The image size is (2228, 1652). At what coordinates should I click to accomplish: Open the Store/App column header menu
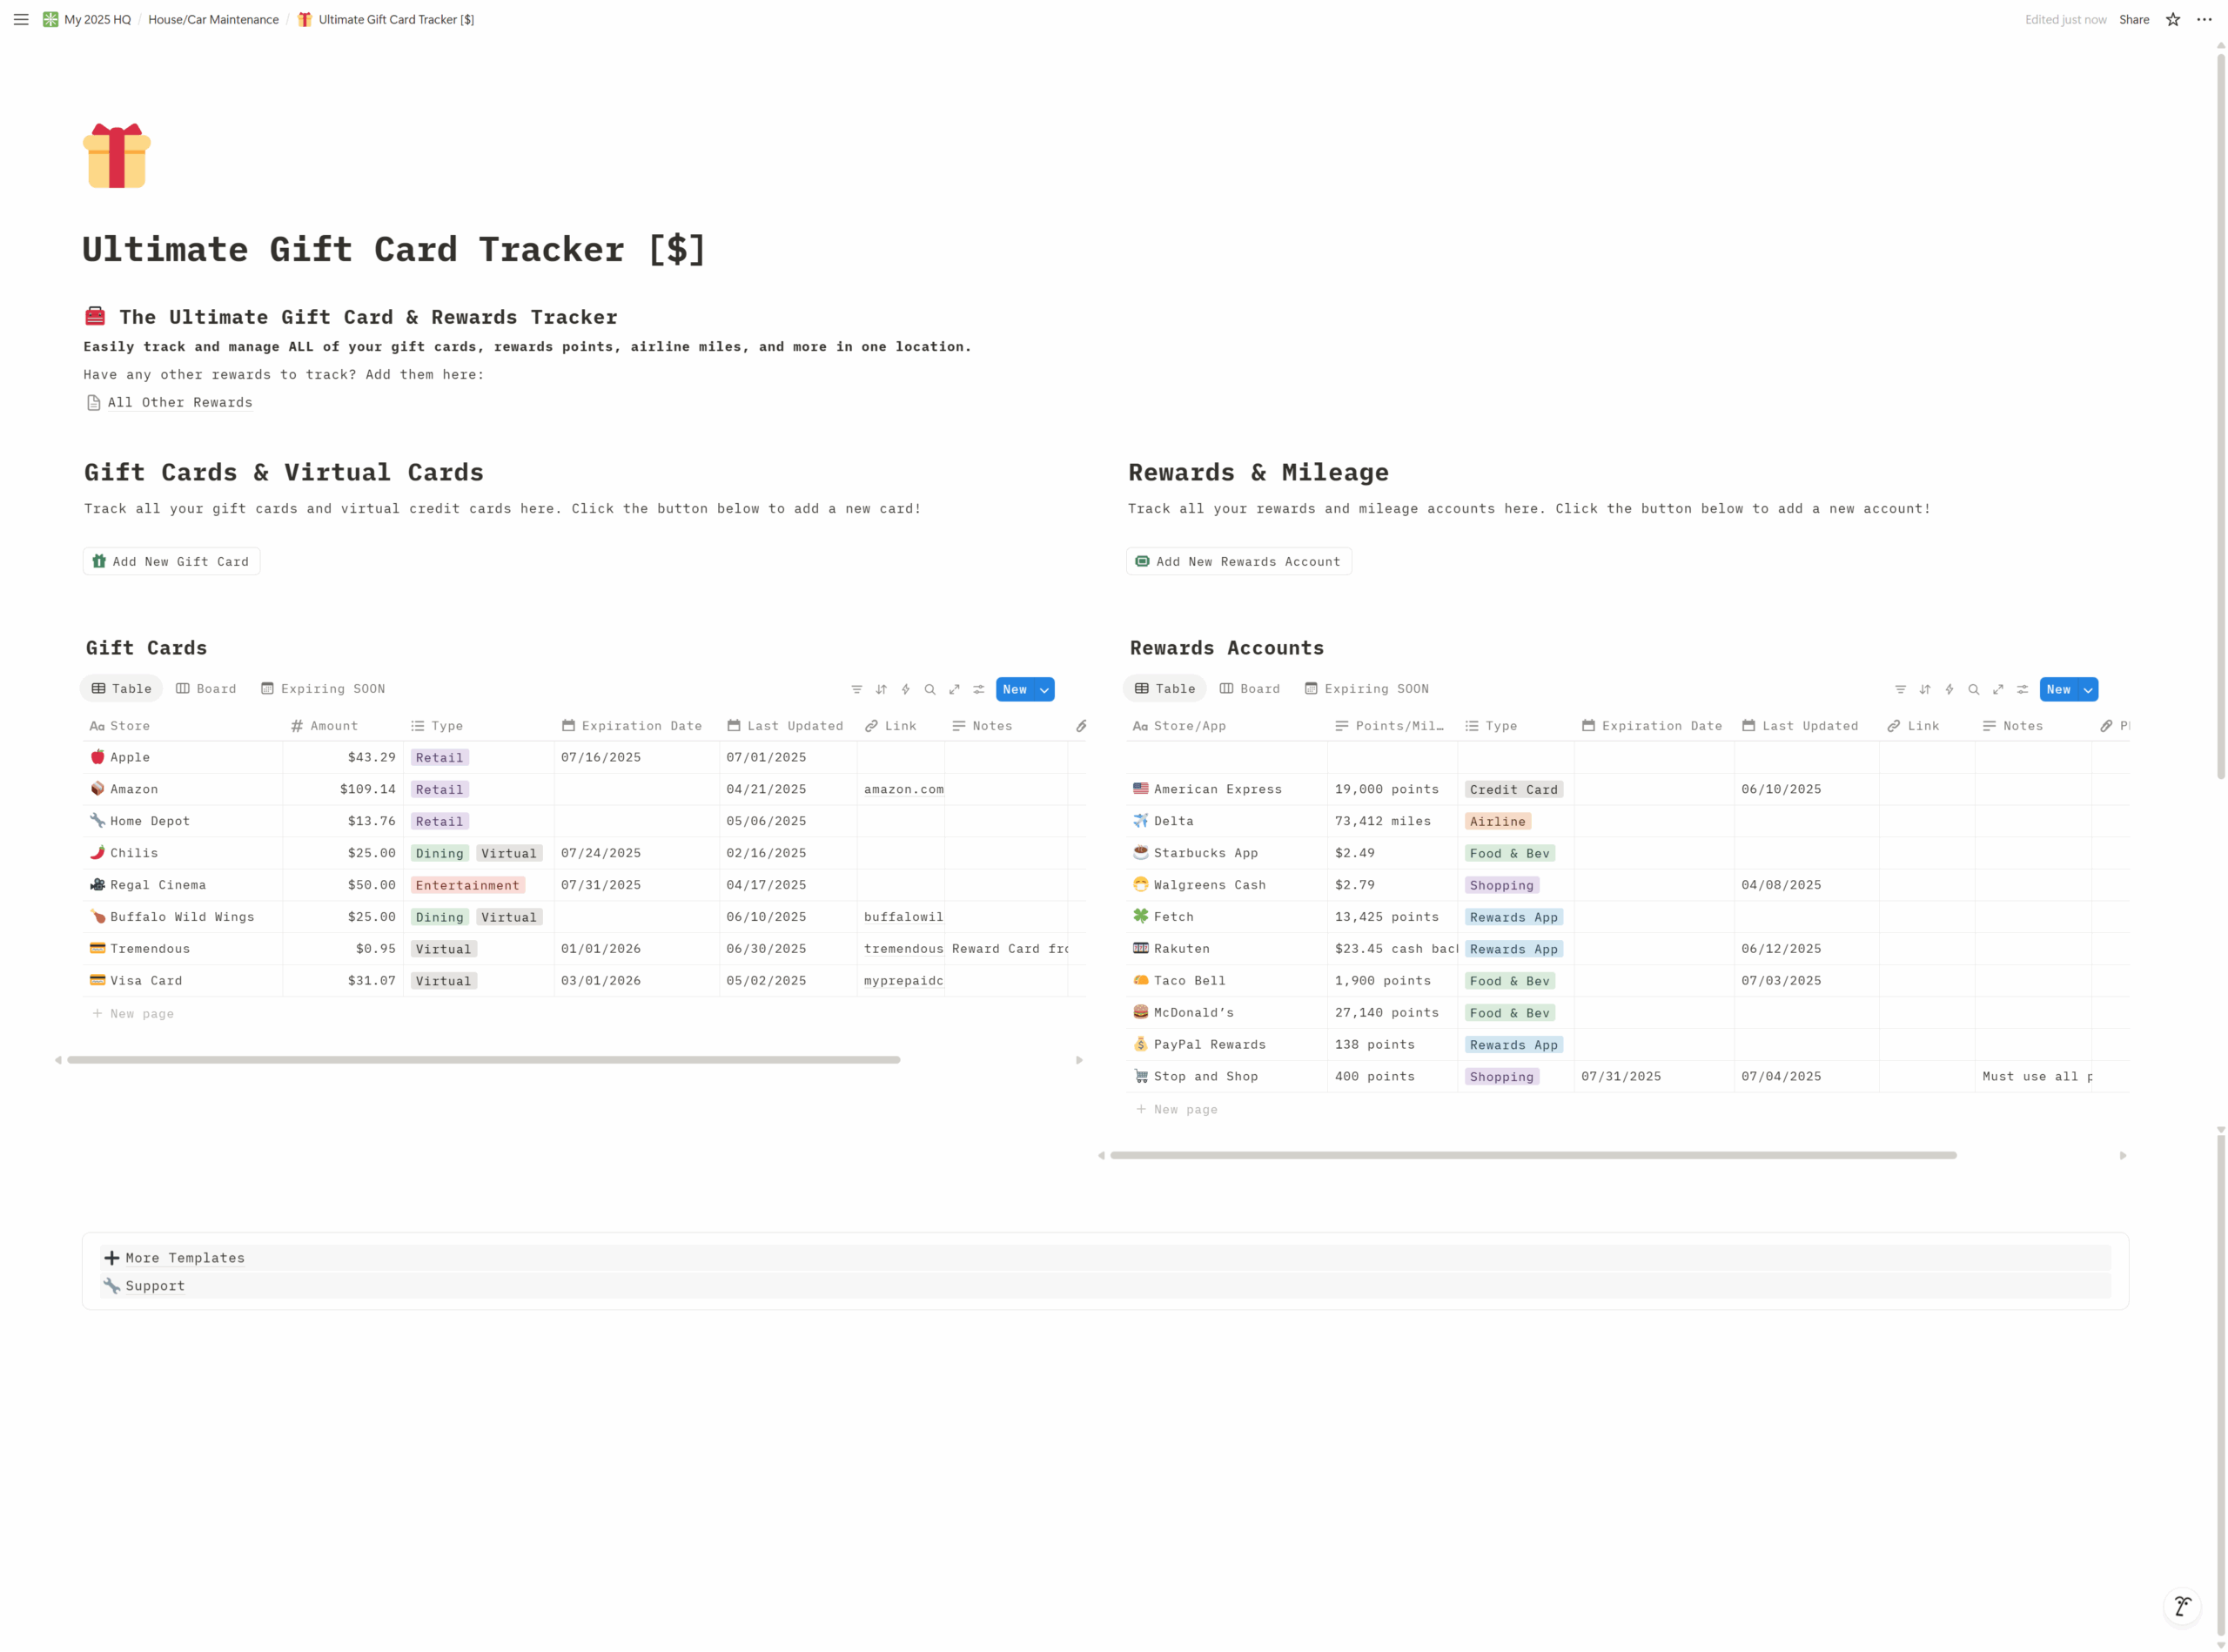(1227, 726)
